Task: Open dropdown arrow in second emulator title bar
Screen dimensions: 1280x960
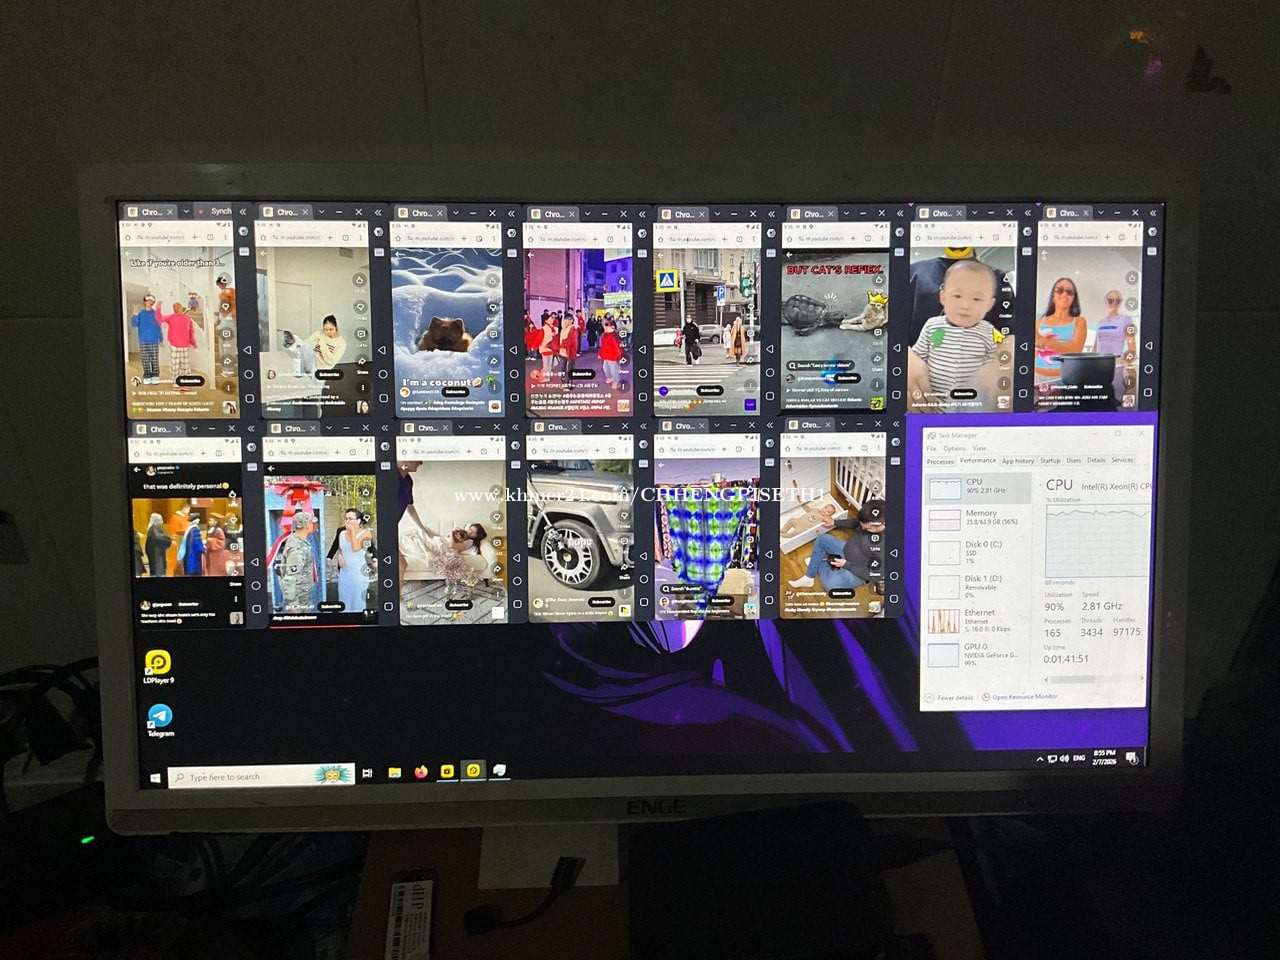Action: coord(321,212)
